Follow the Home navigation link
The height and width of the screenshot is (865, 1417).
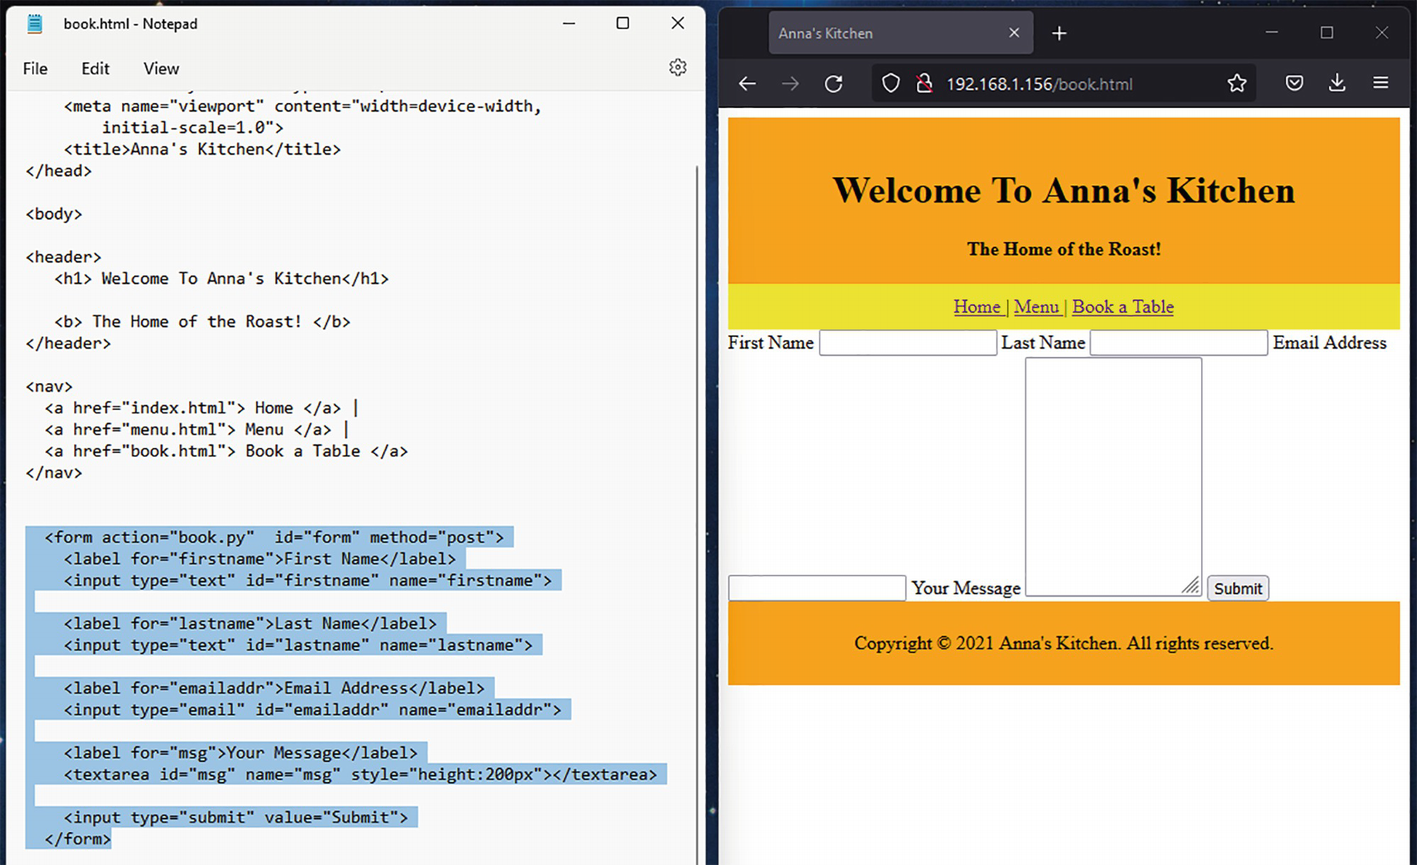977,307
